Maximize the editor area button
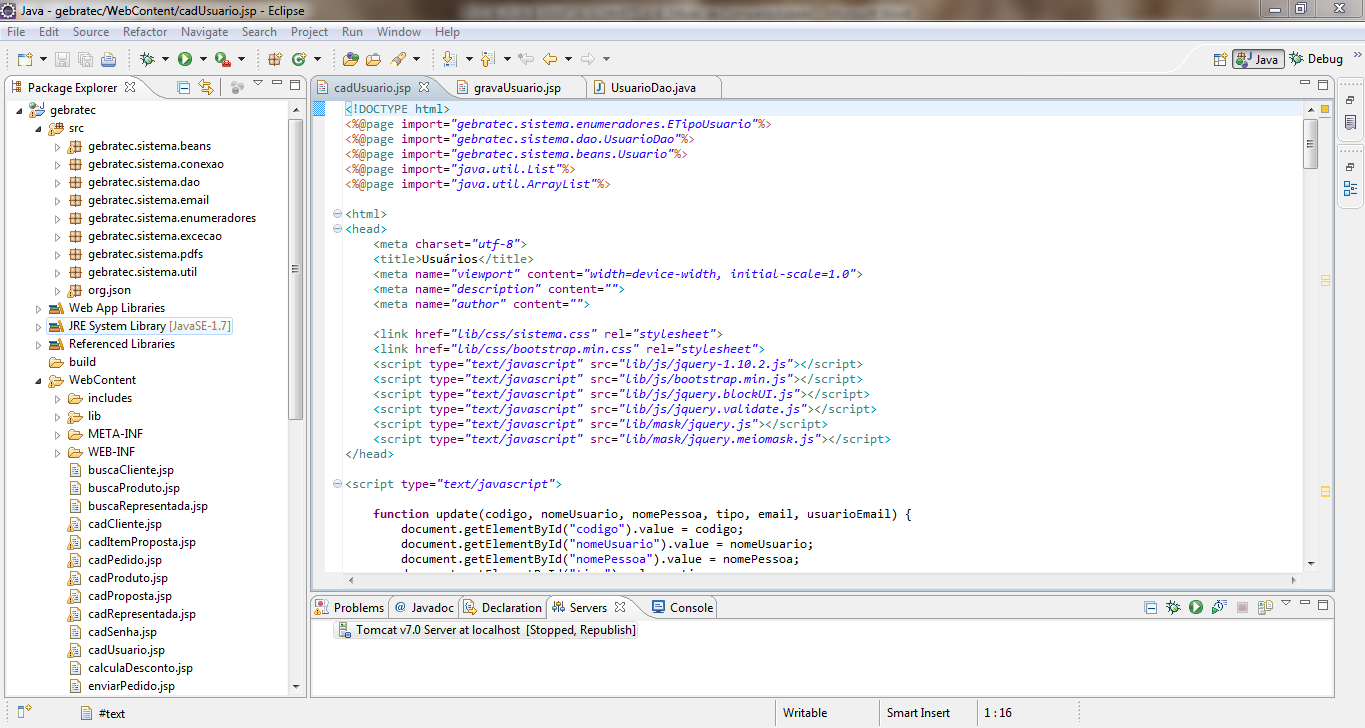 1322,86
